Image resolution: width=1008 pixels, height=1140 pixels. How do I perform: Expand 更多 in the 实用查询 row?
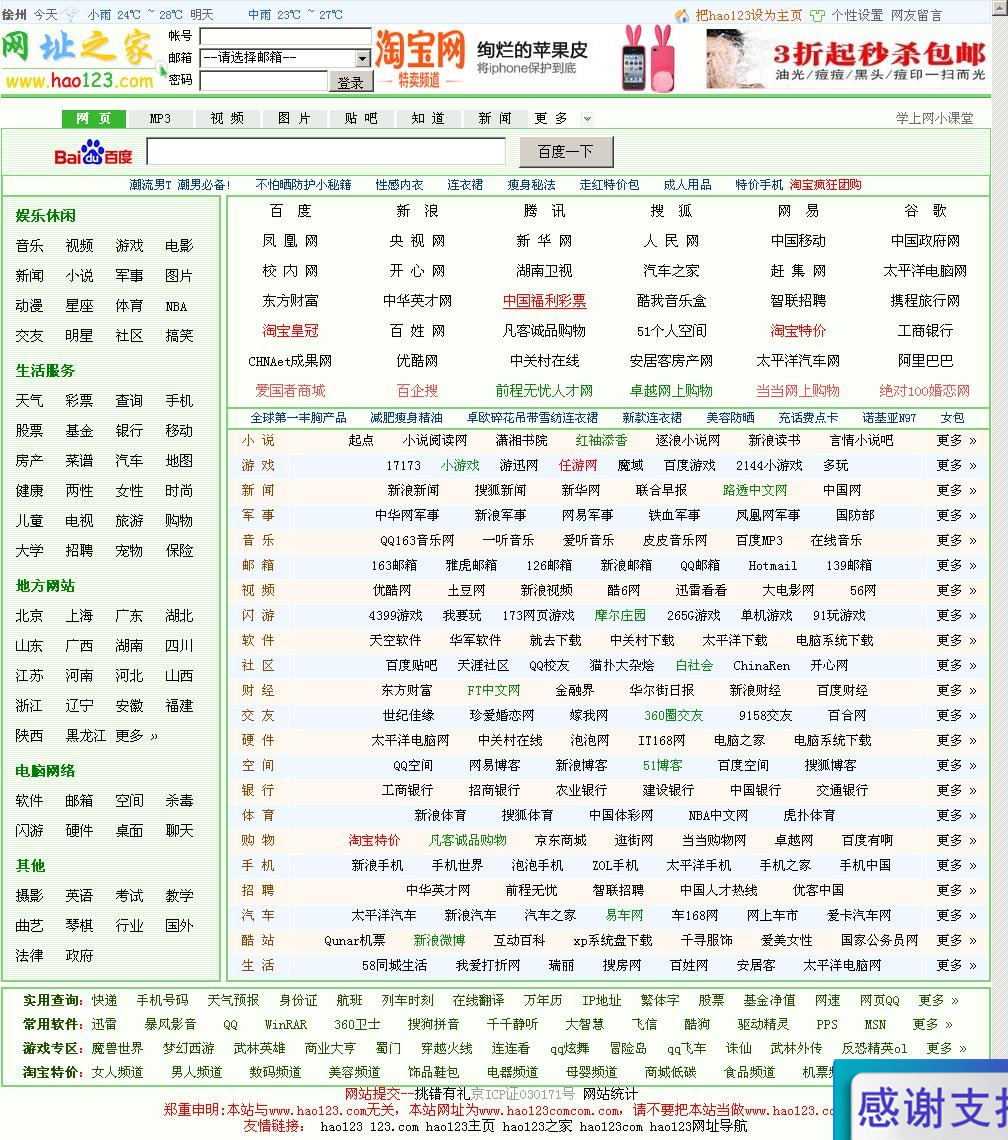(x=938, y=1000)
